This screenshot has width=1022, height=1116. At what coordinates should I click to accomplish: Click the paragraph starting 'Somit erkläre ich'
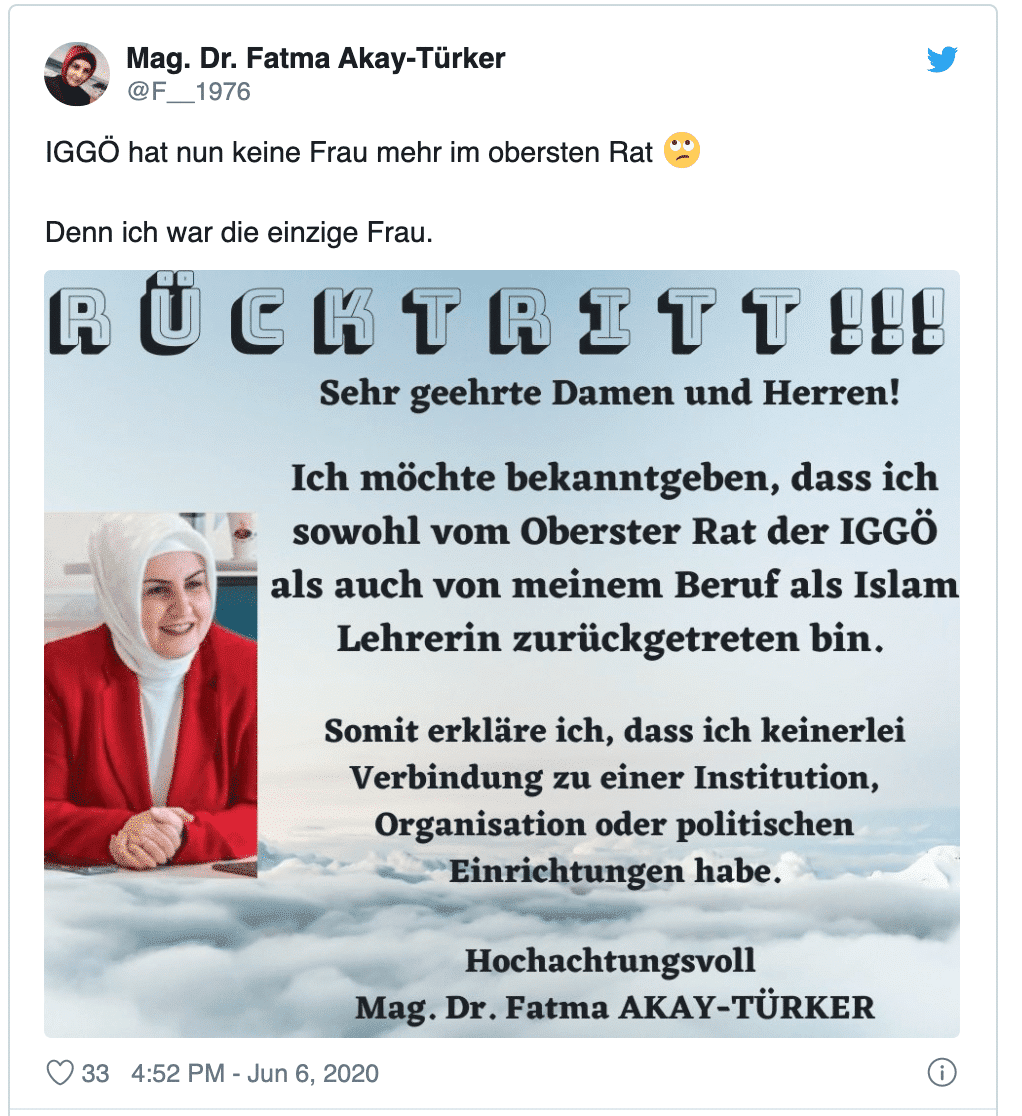coord(615,801)
